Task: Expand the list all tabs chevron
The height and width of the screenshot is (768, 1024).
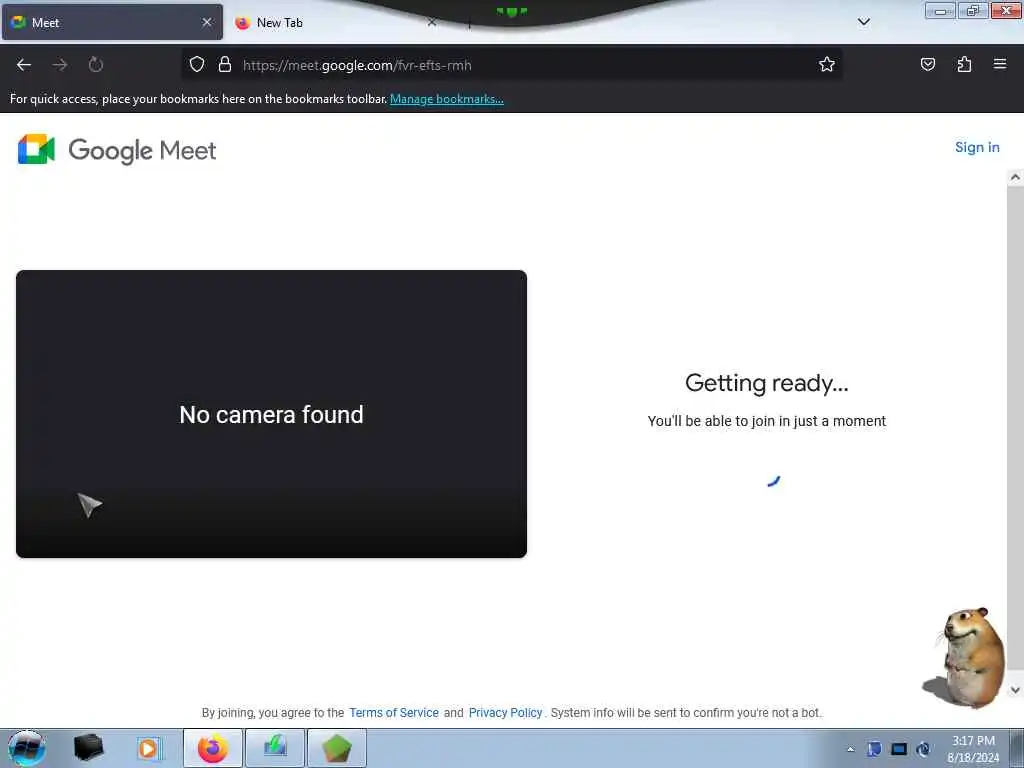Action: [863, 22]
